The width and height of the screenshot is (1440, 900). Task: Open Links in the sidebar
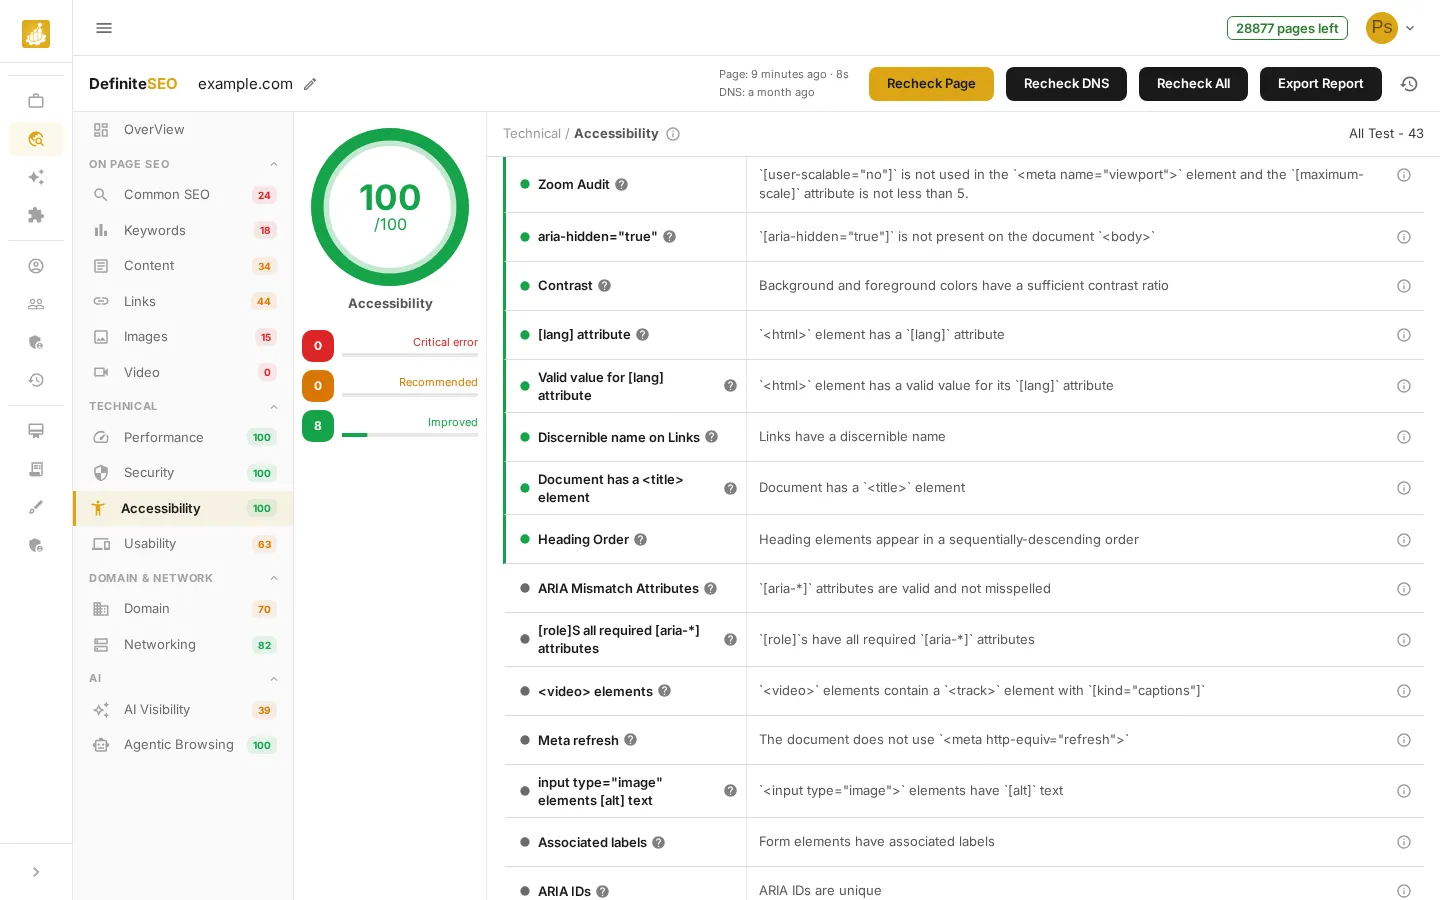coord(183,301)
